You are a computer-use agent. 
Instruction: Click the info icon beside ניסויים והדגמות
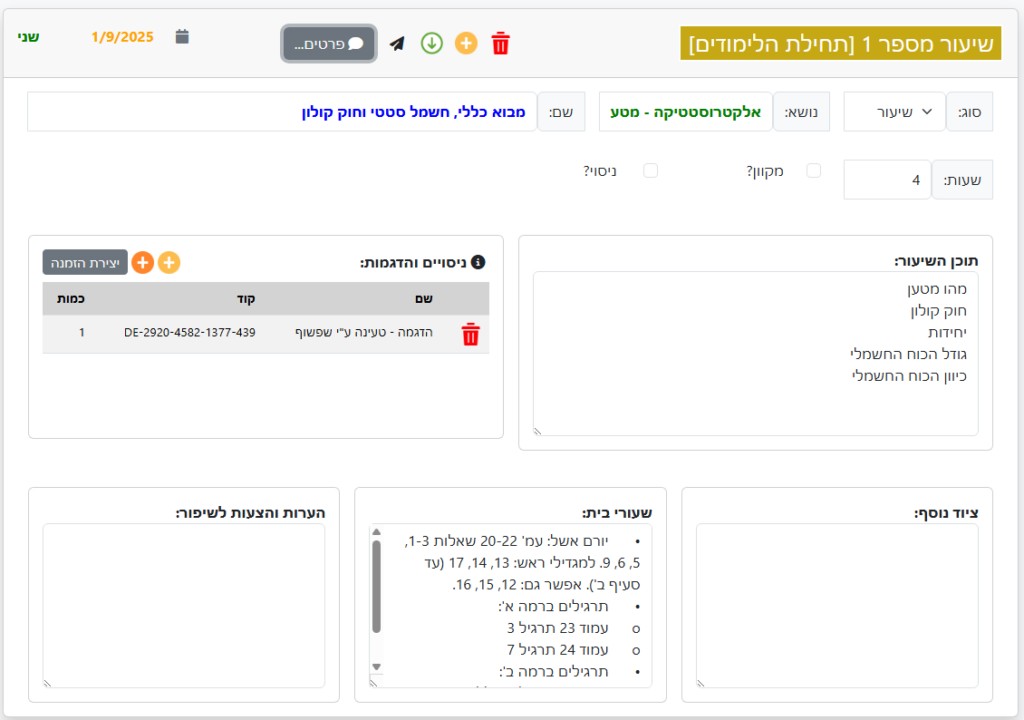tap(478, 263)
